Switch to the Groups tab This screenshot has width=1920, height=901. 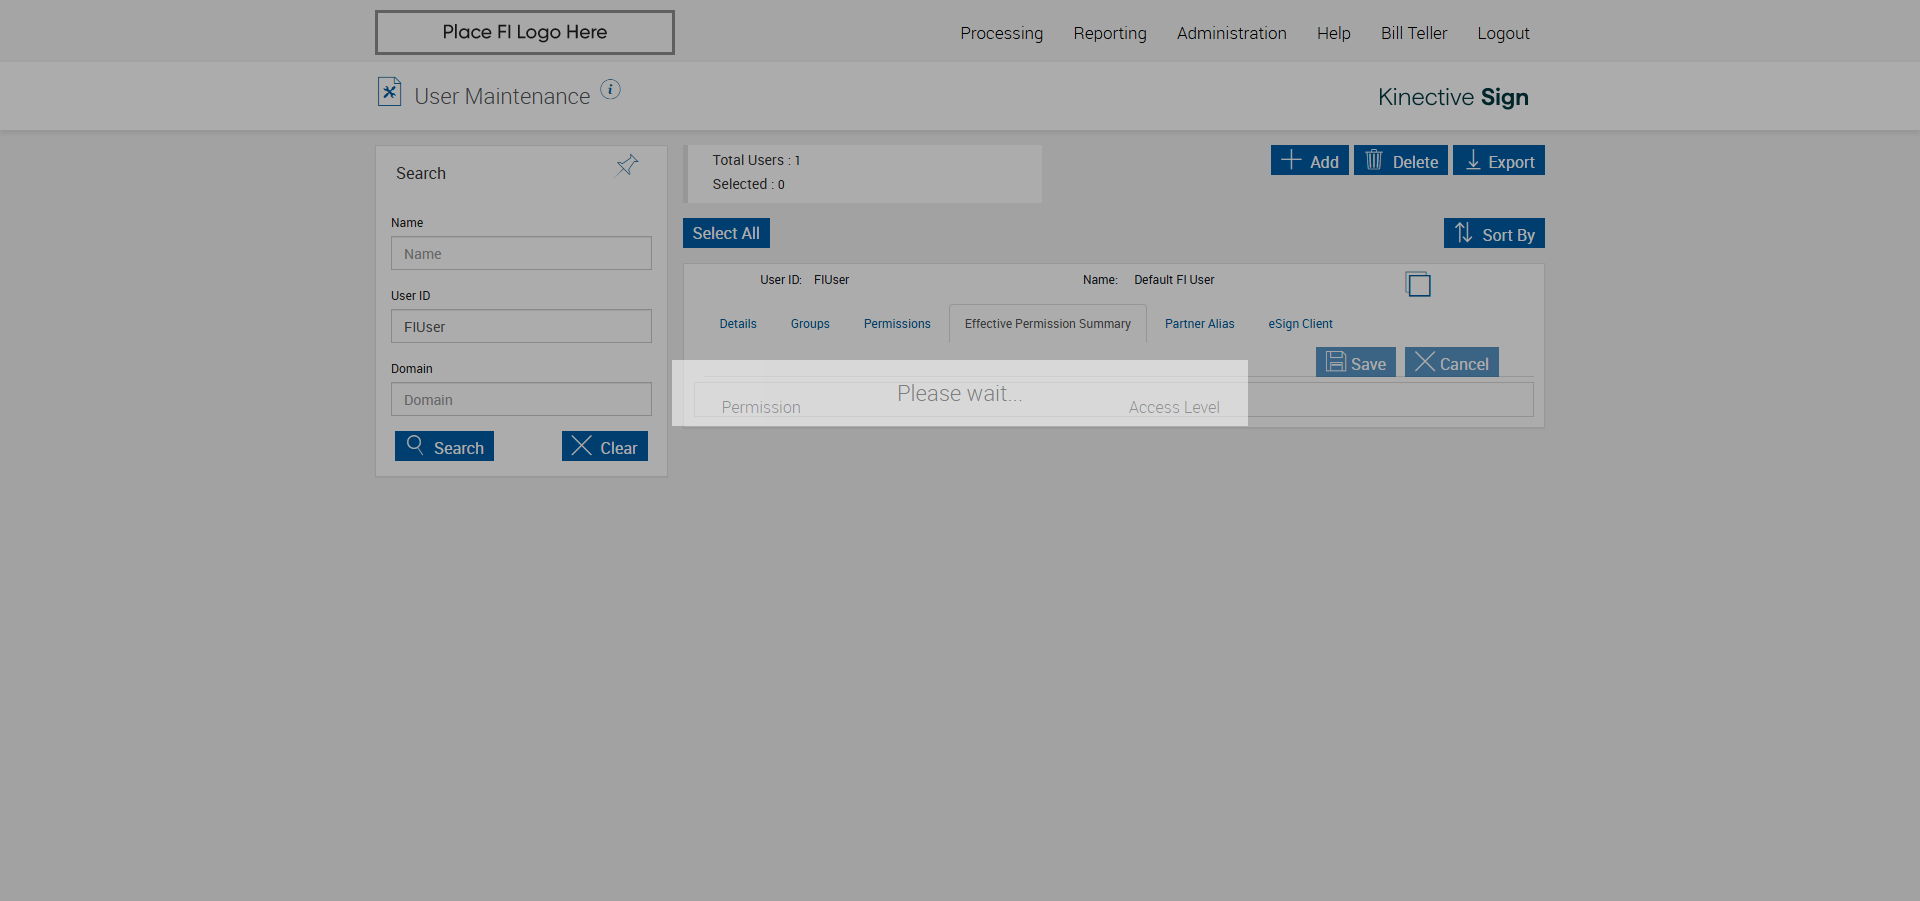pyautogui.click(x=810, y=324)
